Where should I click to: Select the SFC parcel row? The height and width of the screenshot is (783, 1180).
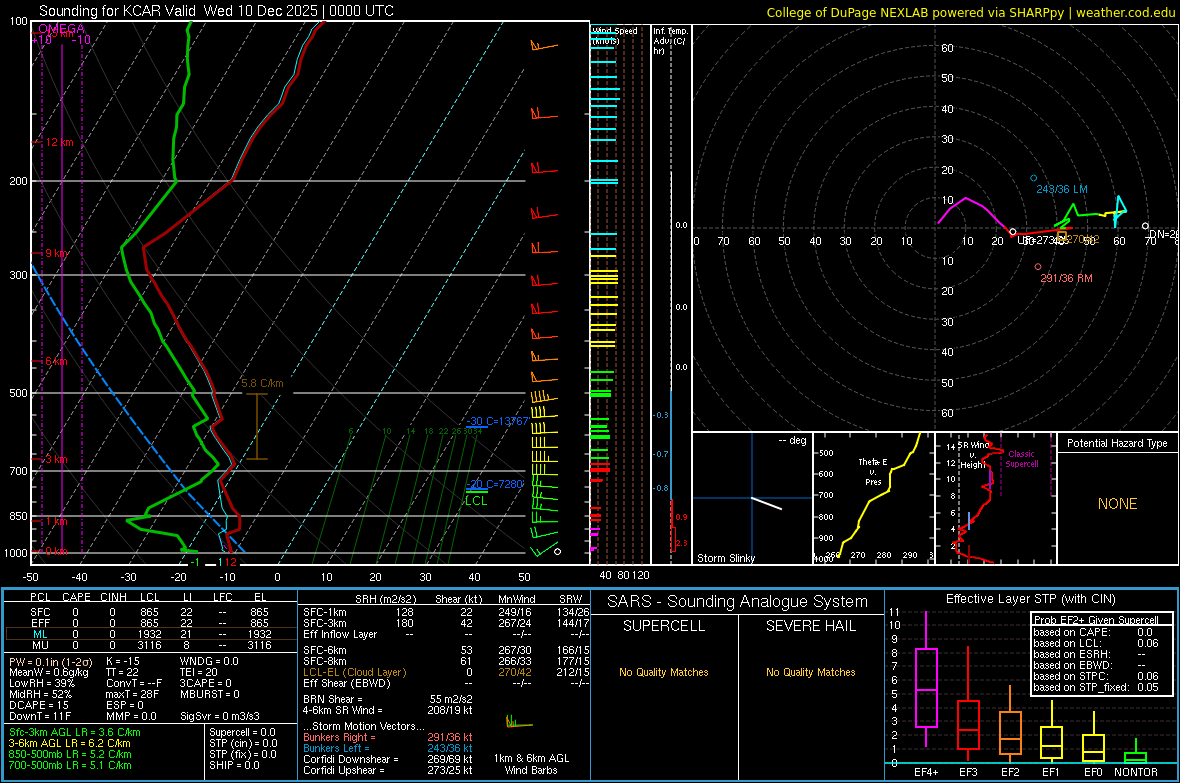tap(151, 612)
